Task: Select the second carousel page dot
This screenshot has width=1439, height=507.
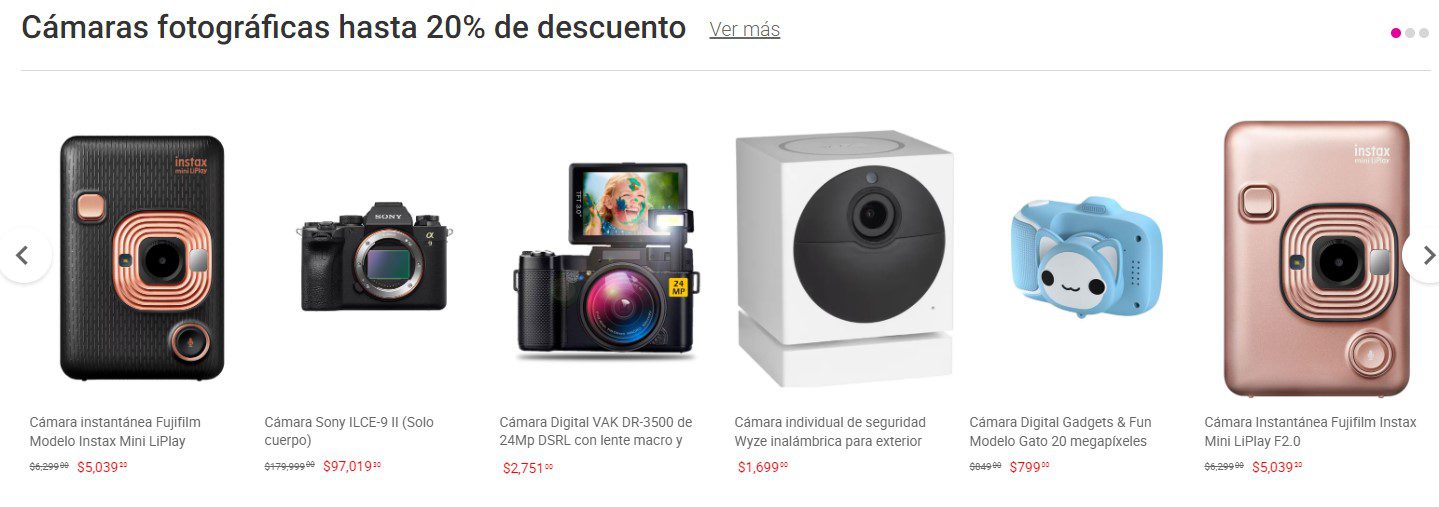Action: [x=1410, y=33]
